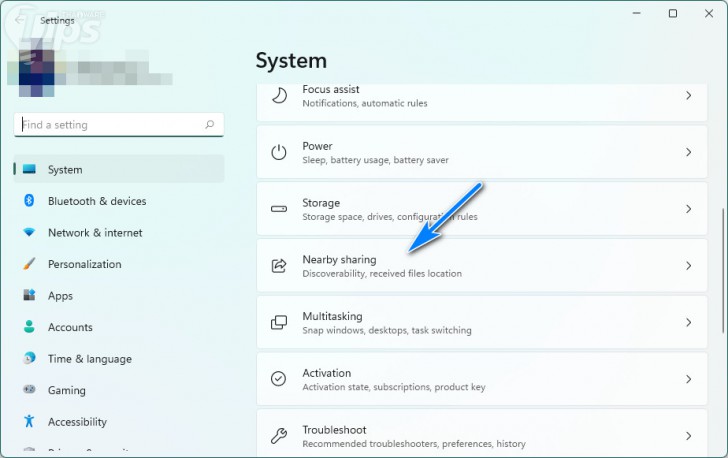Expand the Troubleshoot row chevron

[689, 436]
